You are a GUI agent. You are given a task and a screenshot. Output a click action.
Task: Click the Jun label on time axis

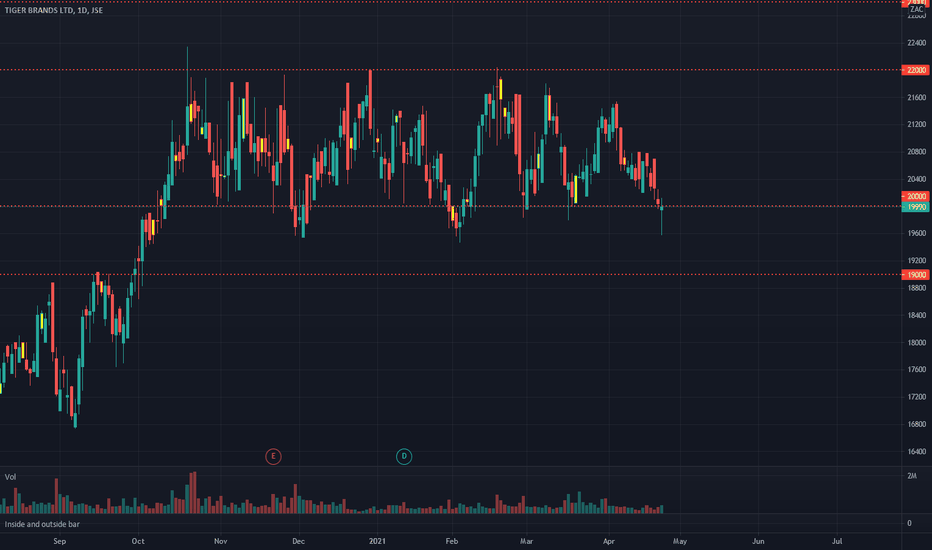[x=758, y=541]
